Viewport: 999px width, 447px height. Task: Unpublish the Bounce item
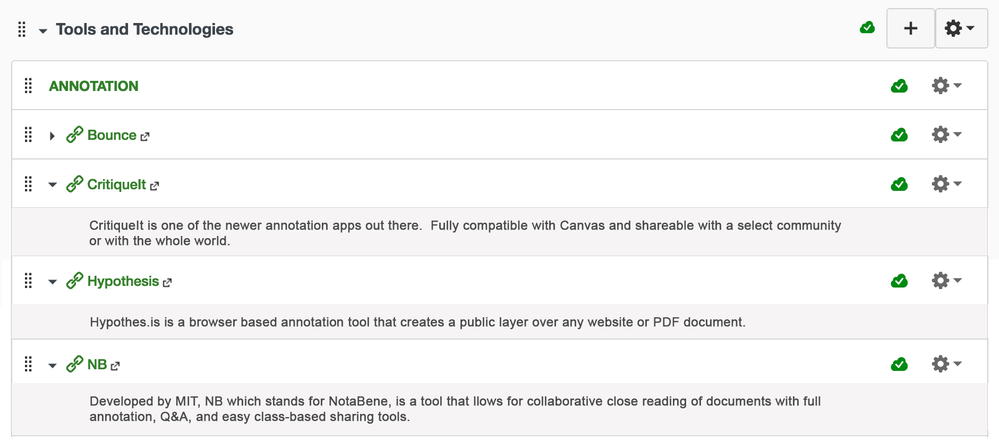tap(899, 135)
